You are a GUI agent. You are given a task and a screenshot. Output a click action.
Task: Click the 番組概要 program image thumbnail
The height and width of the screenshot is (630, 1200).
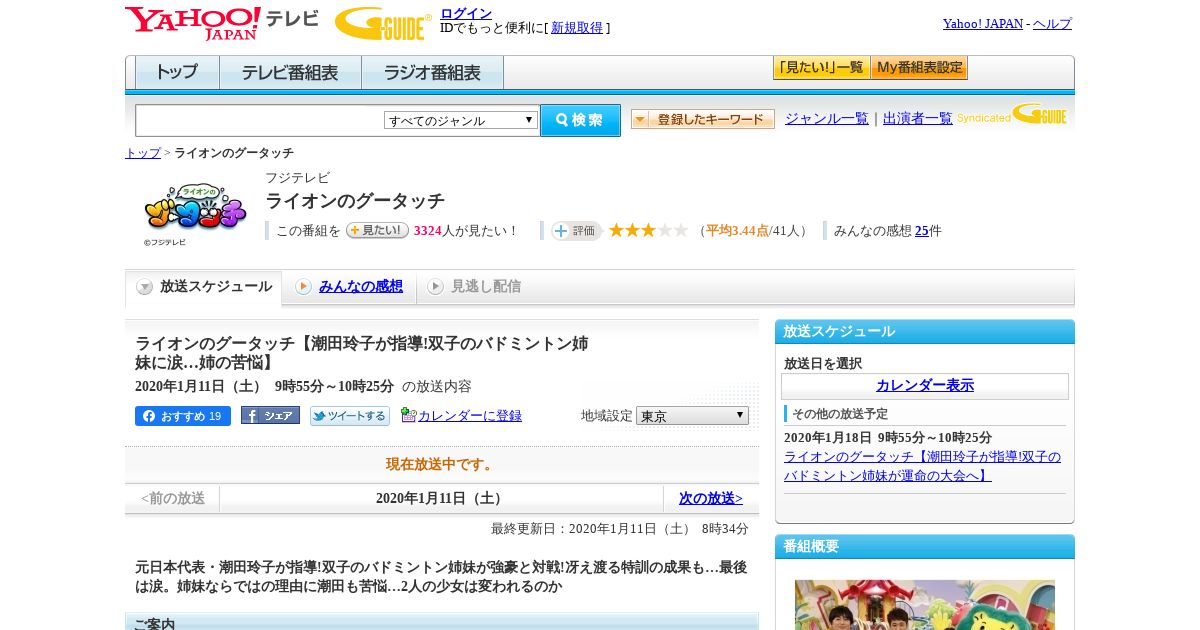(925, 605)
